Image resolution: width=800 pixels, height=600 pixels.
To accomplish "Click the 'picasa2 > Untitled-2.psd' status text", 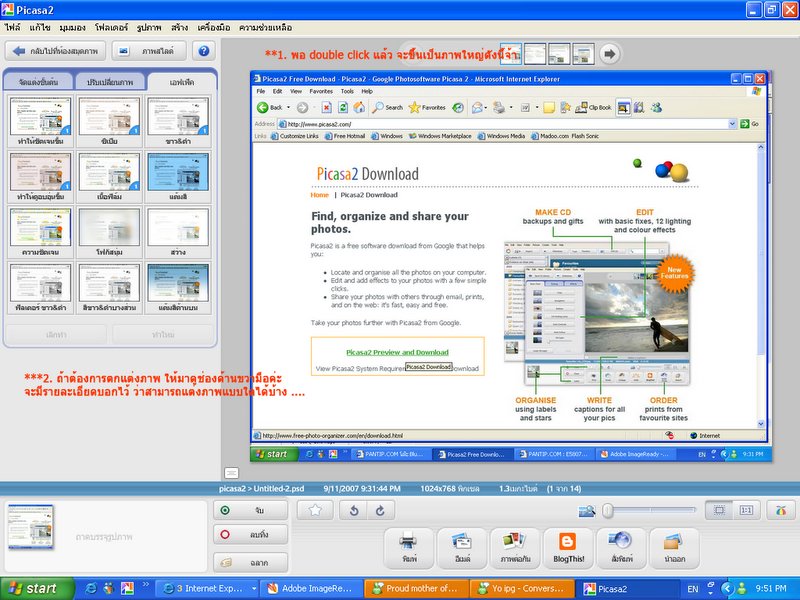I will [261, 489].
